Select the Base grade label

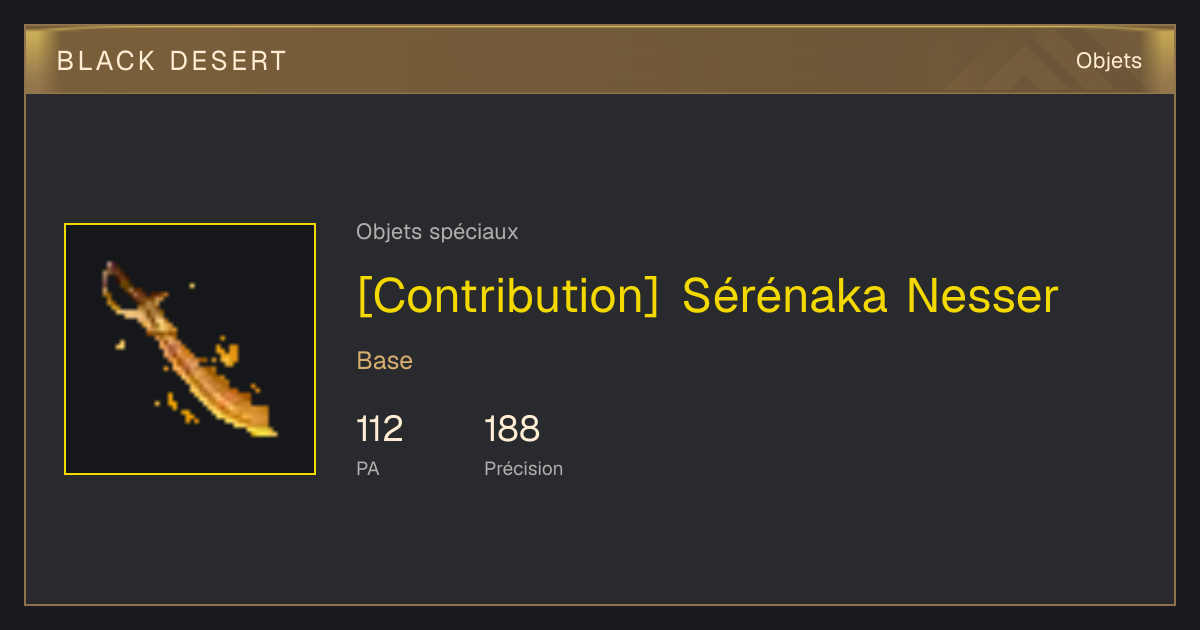tap(385, 361)
